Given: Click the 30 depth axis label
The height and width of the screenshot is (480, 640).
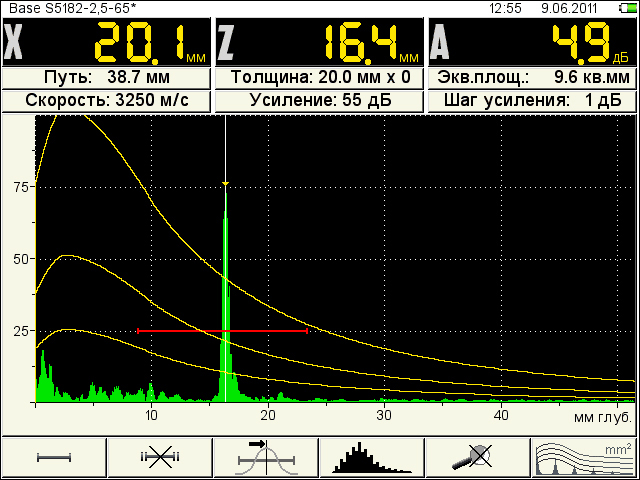Looking at the screenshot, I should pyautogui.click(x=384, y=415).
